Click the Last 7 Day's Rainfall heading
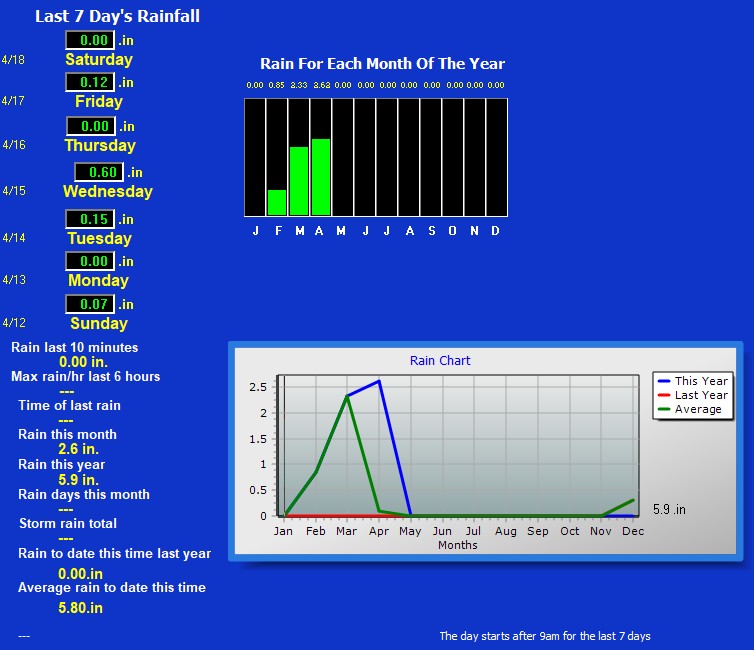The height and width of the screenshot is (650, 754). [x=117, y=16]
